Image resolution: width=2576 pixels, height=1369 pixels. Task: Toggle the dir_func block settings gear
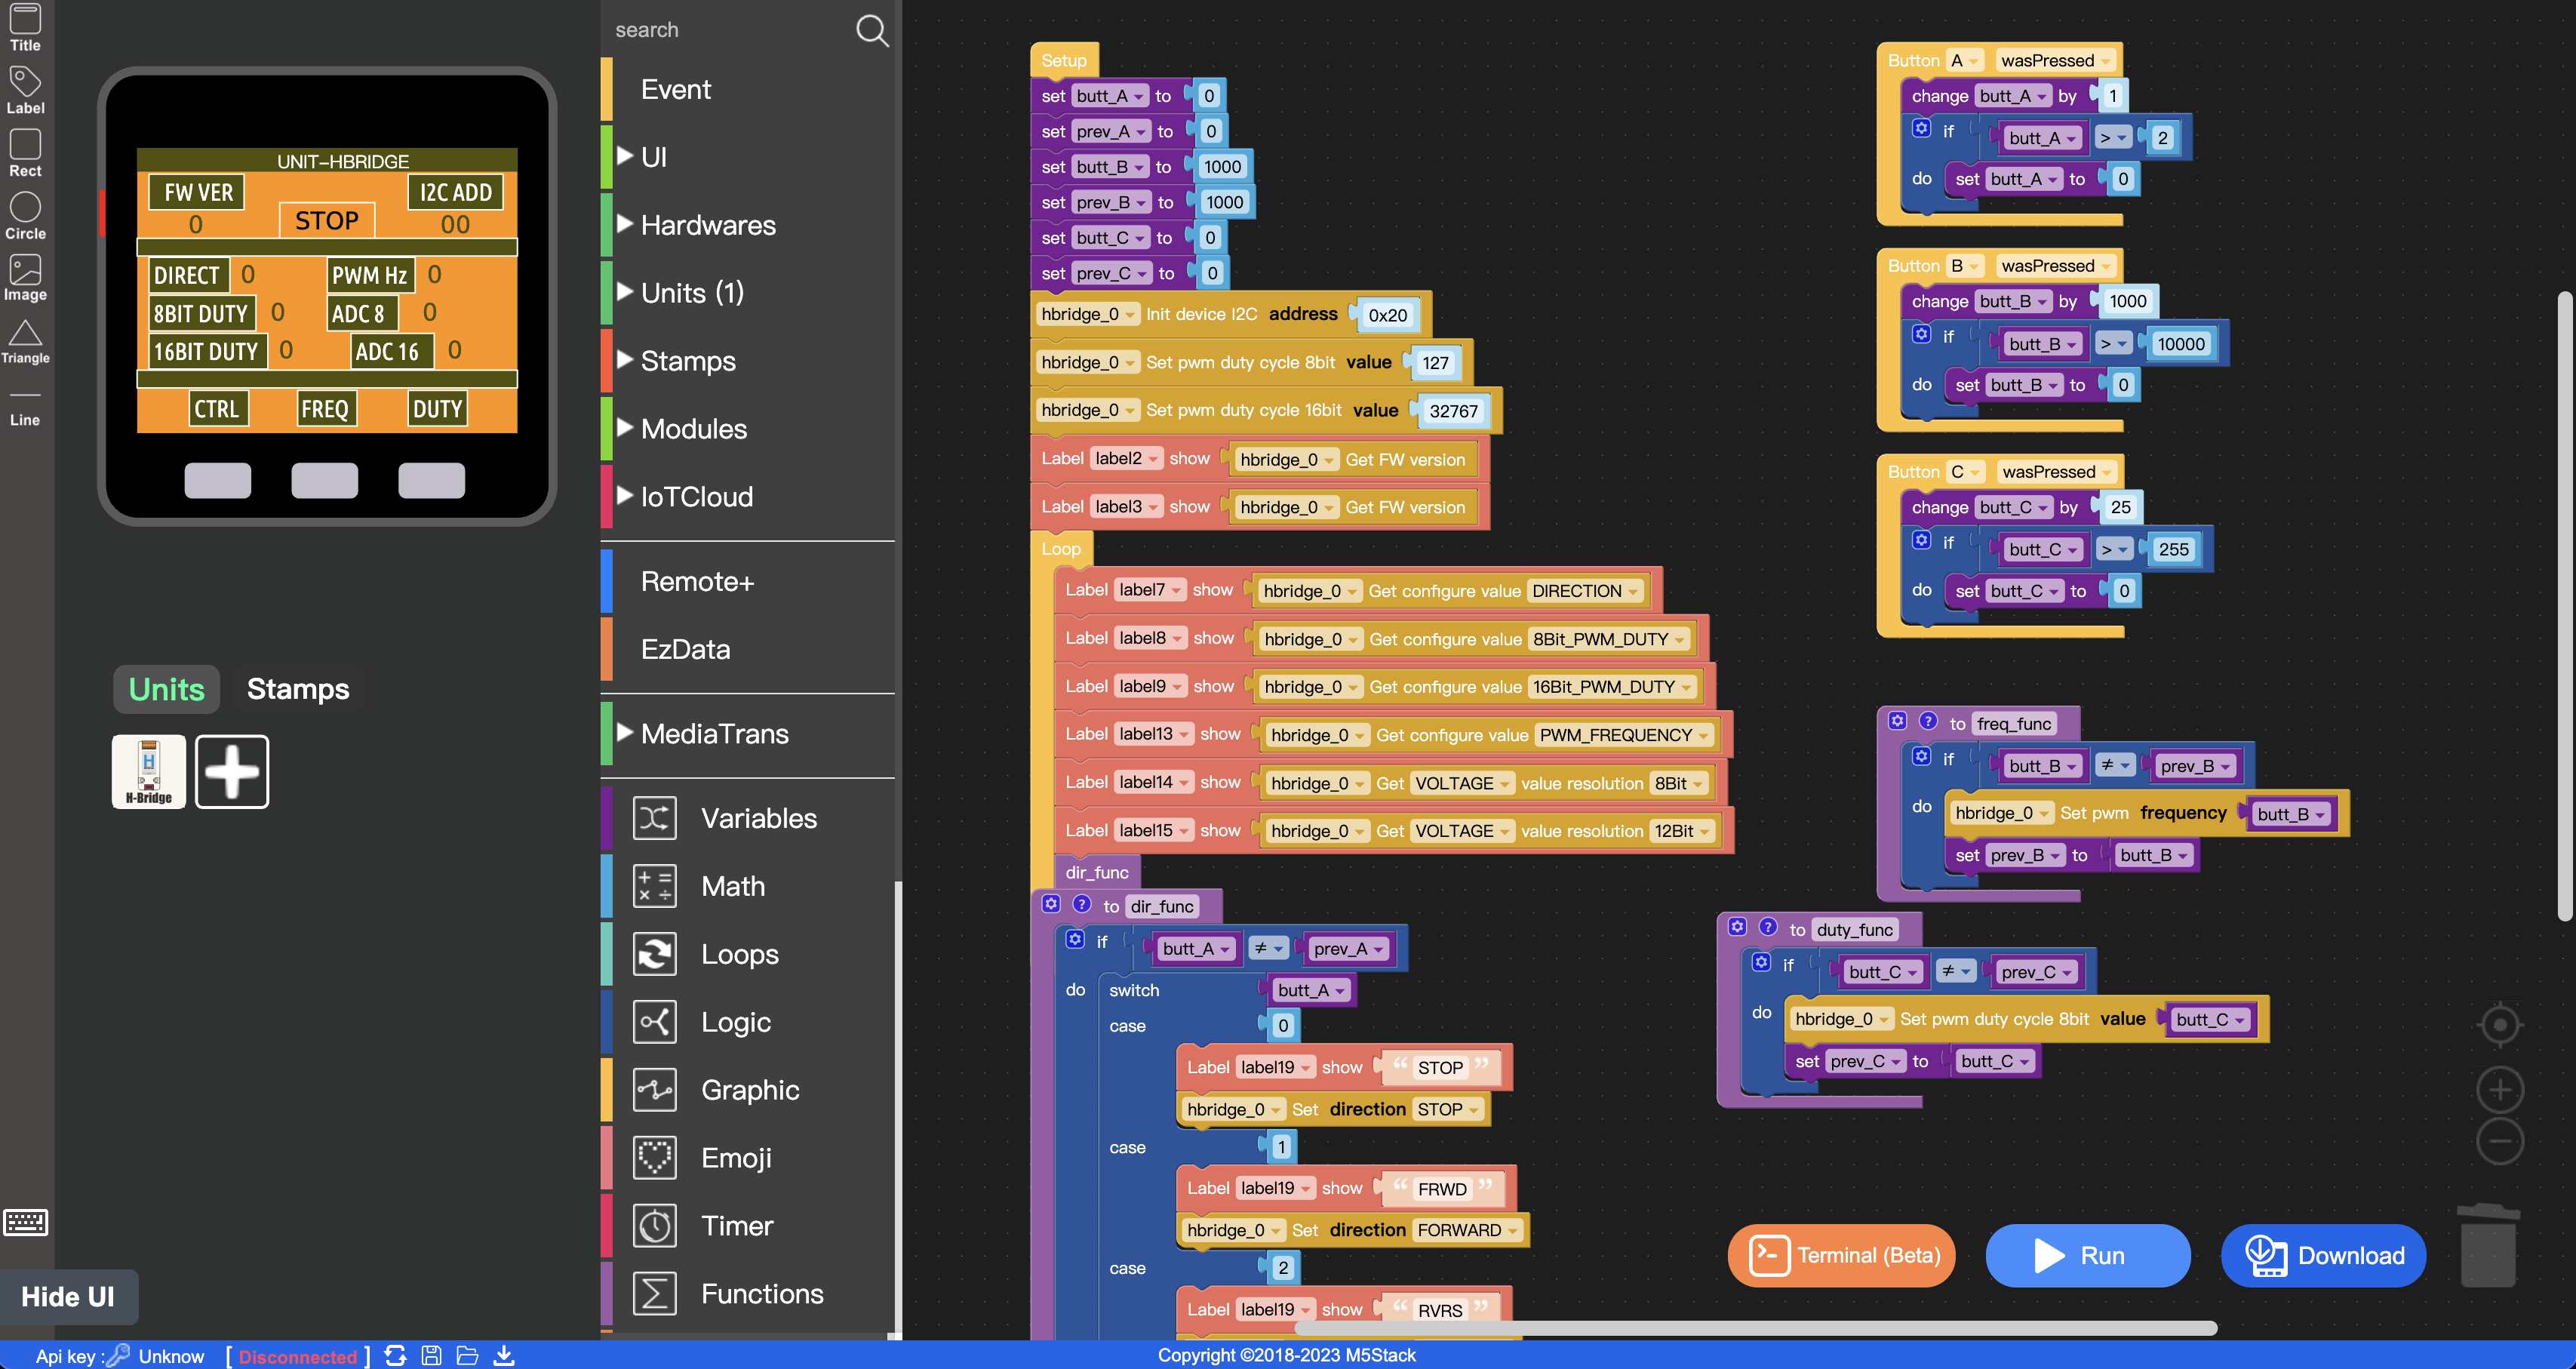click(1051, 904)
